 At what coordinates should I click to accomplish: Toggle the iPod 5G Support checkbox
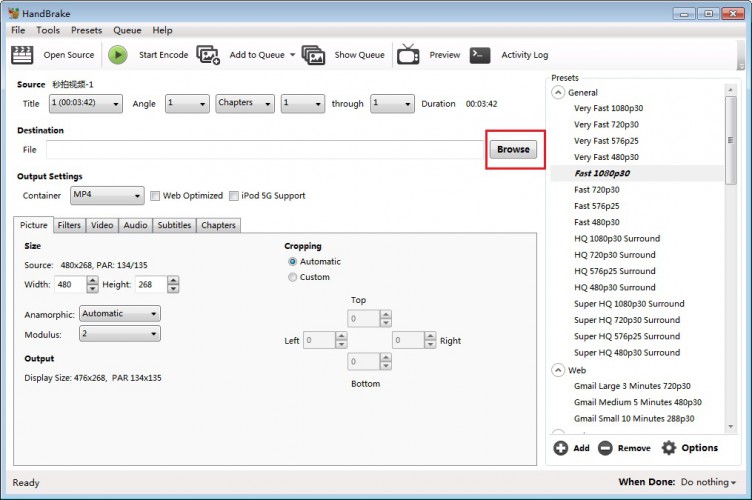(x=233, y=196)
